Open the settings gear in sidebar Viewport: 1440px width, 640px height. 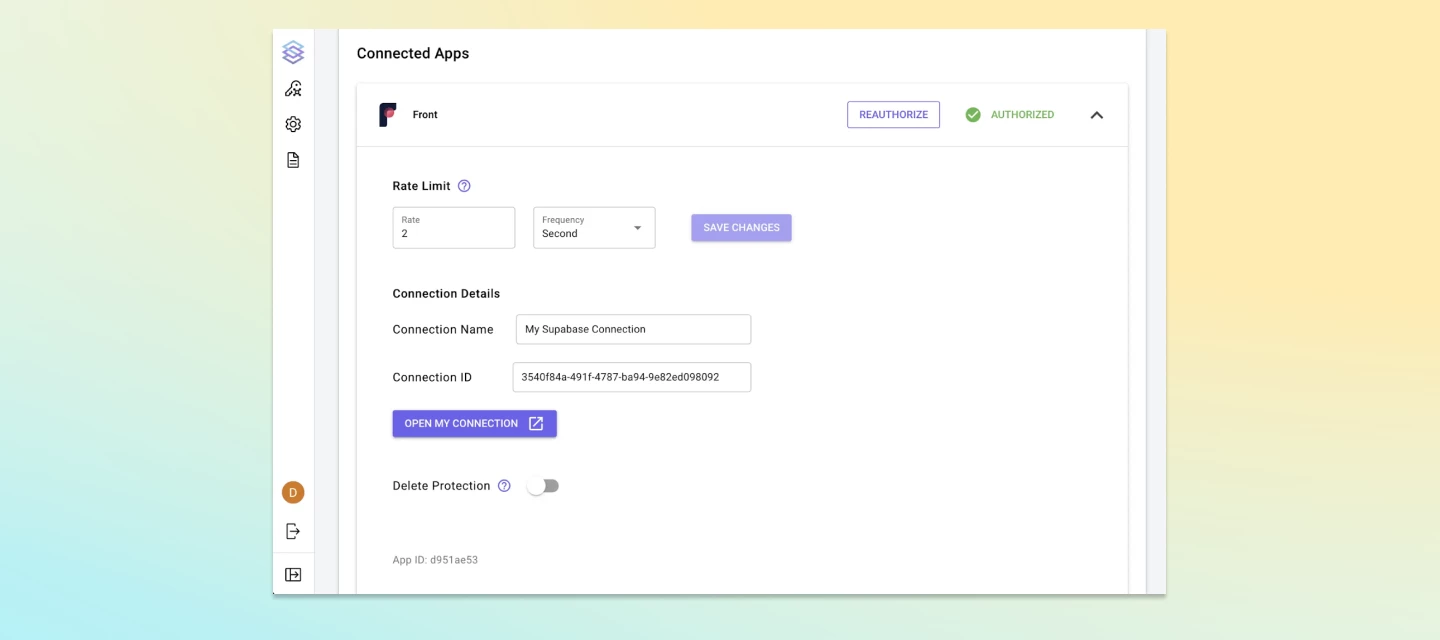tap(293, 124)
